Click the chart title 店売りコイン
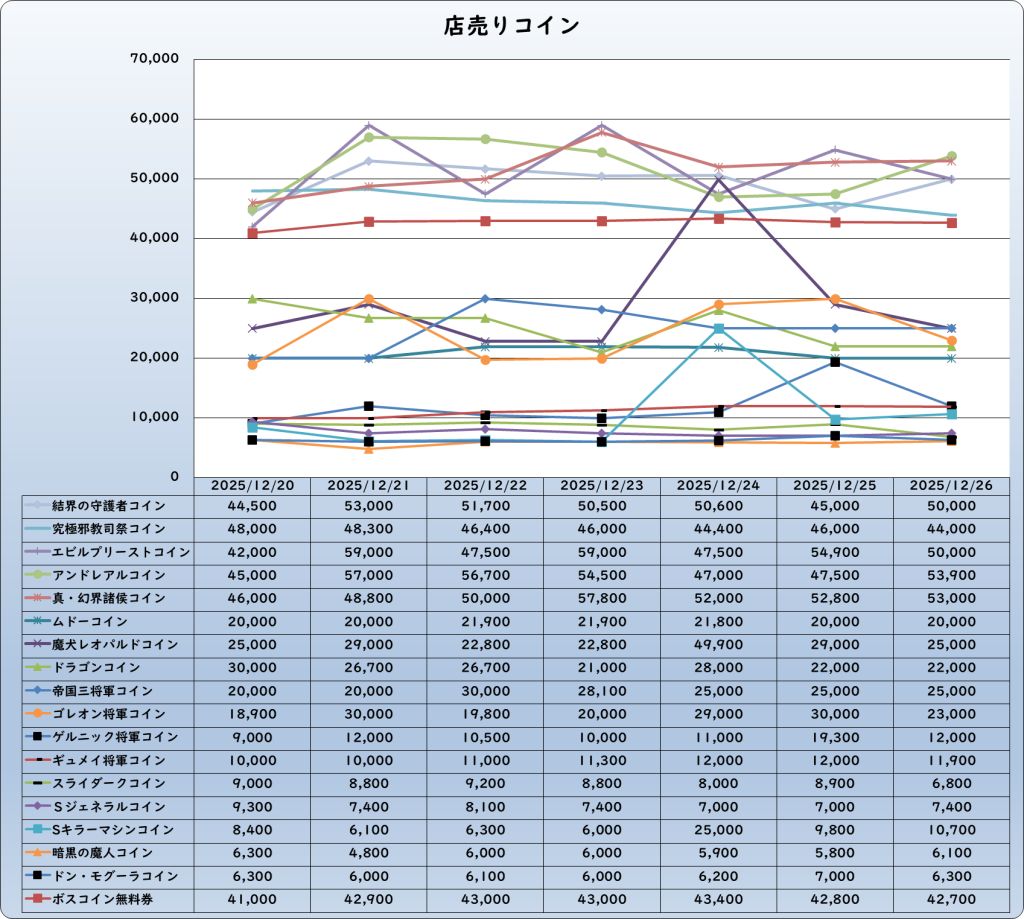This screenshot has height=919, width=1024. 511,27
